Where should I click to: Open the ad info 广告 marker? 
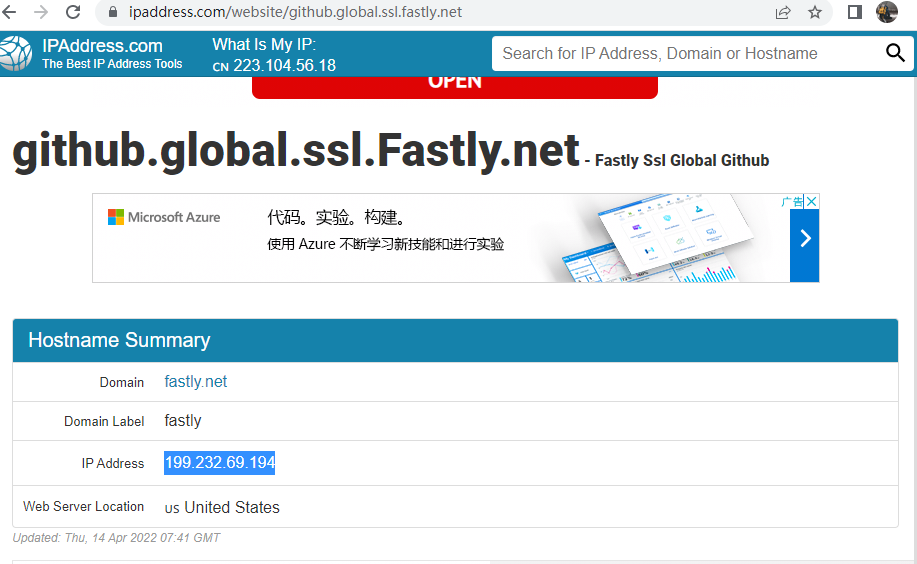pos(792,201)
